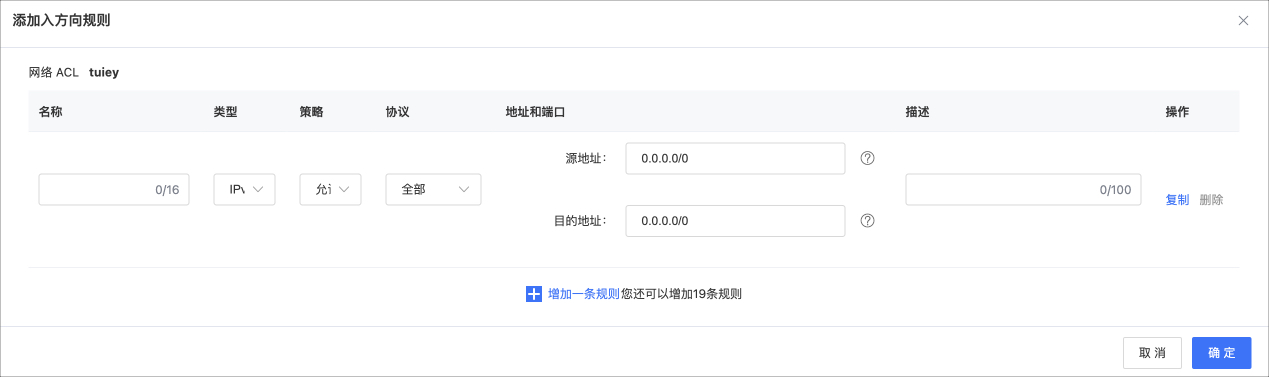This screenshot has width=1269, height=377.
Task: Click the 取消 button
Action: 1153,353
